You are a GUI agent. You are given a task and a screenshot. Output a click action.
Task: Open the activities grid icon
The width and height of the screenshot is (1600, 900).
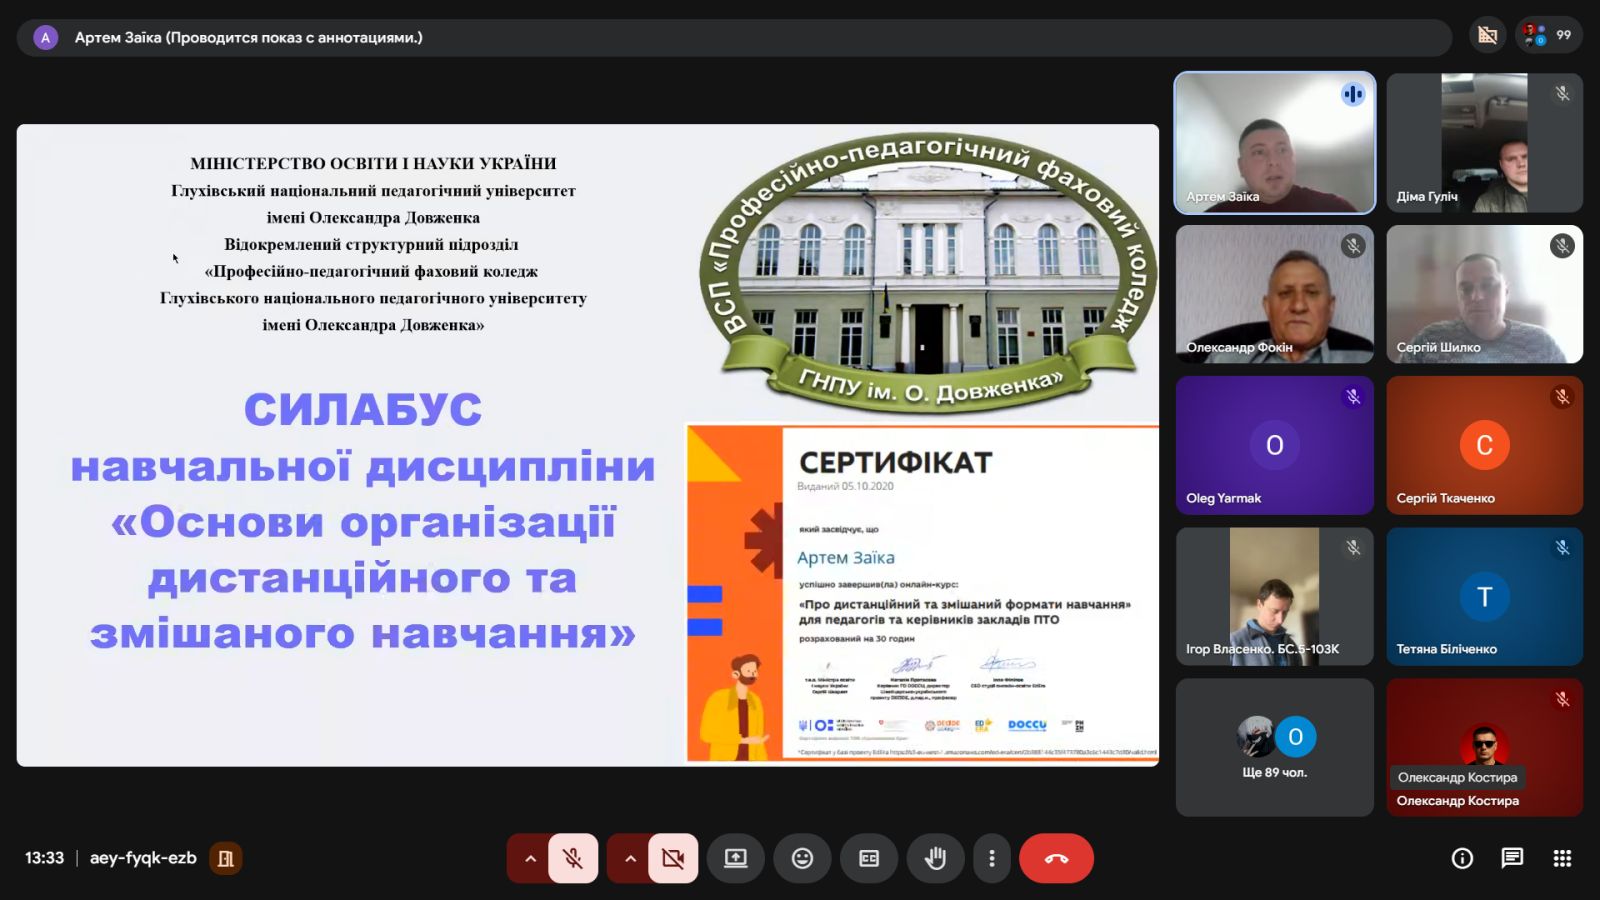1562,858
